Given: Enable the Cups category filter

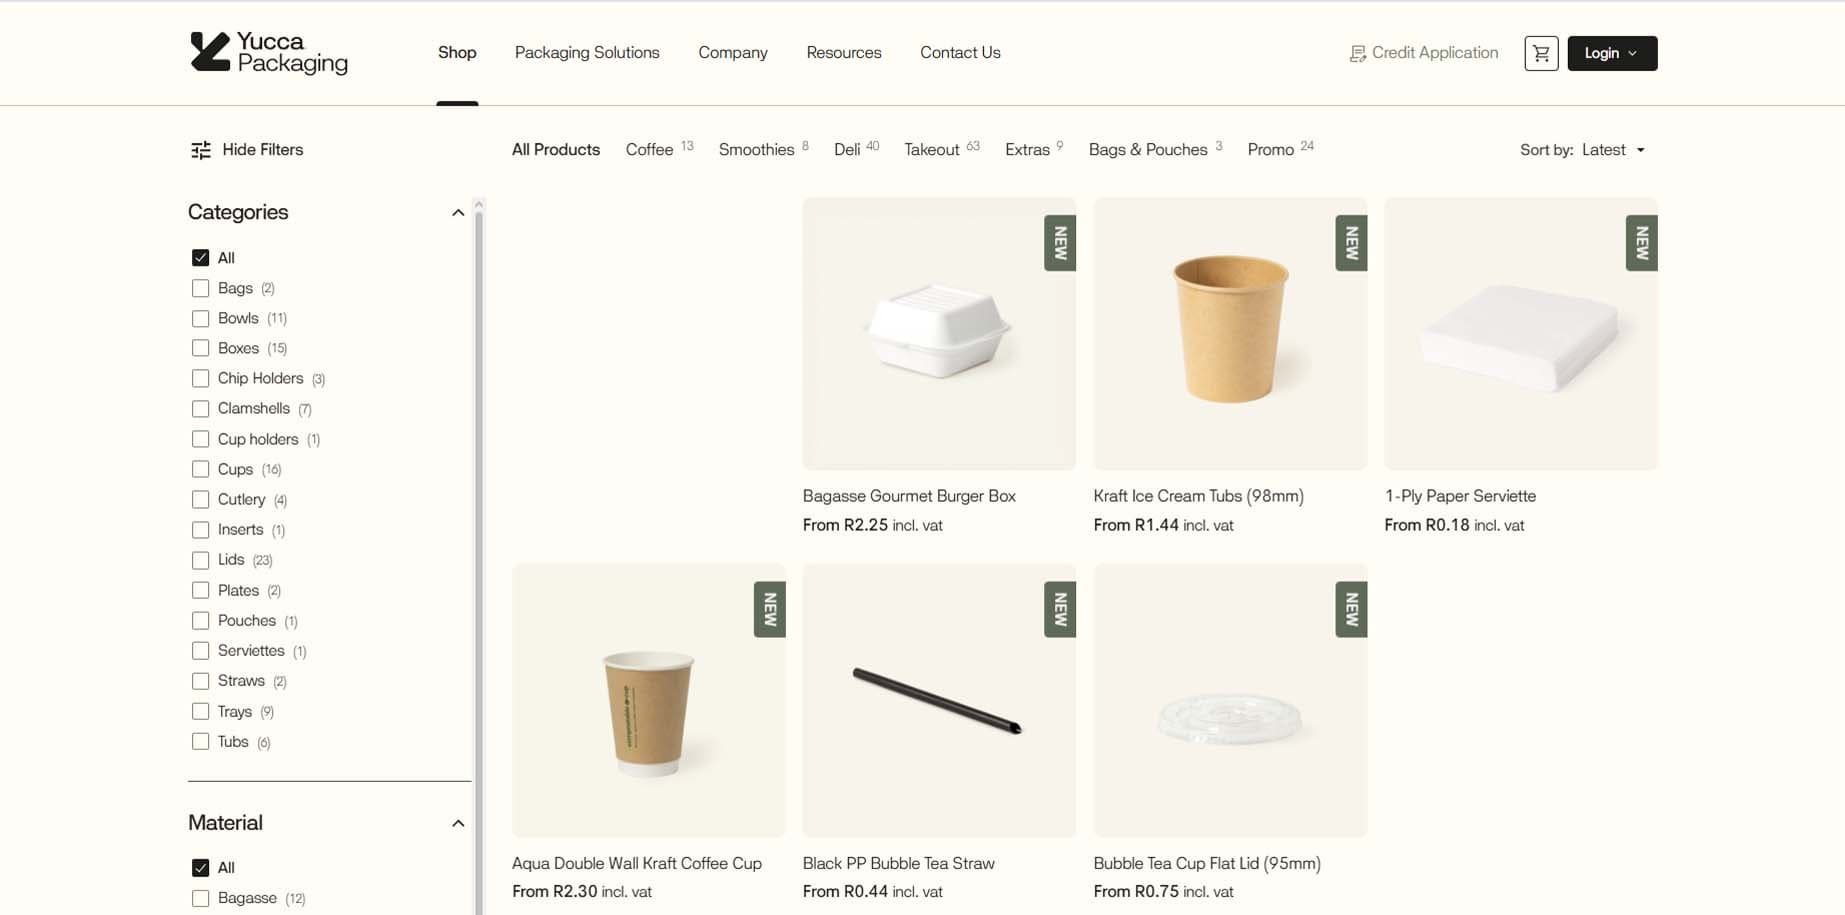Looking at the screenshot, I should 200,469.
